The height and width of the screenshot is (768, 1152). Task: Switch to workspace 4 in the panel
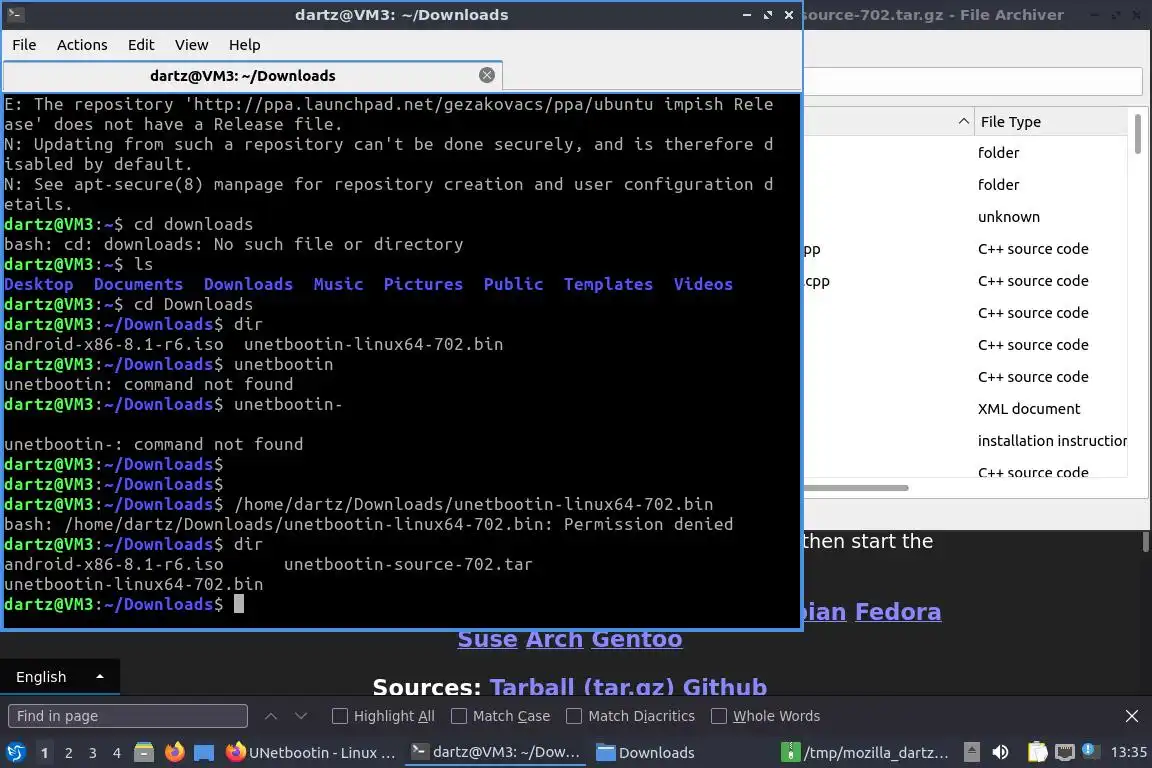pyautogui.click(x=117, y=753)
